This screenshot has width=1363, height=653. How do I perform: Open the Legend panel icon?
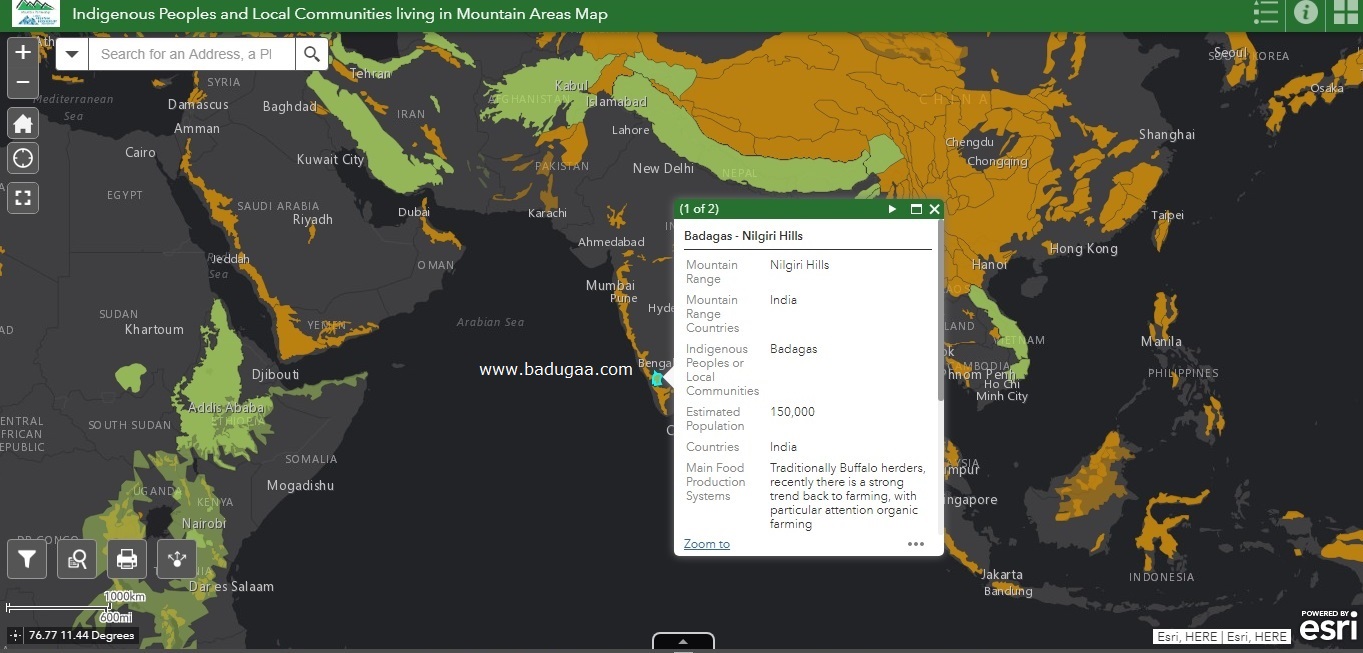pos(1265,14)
